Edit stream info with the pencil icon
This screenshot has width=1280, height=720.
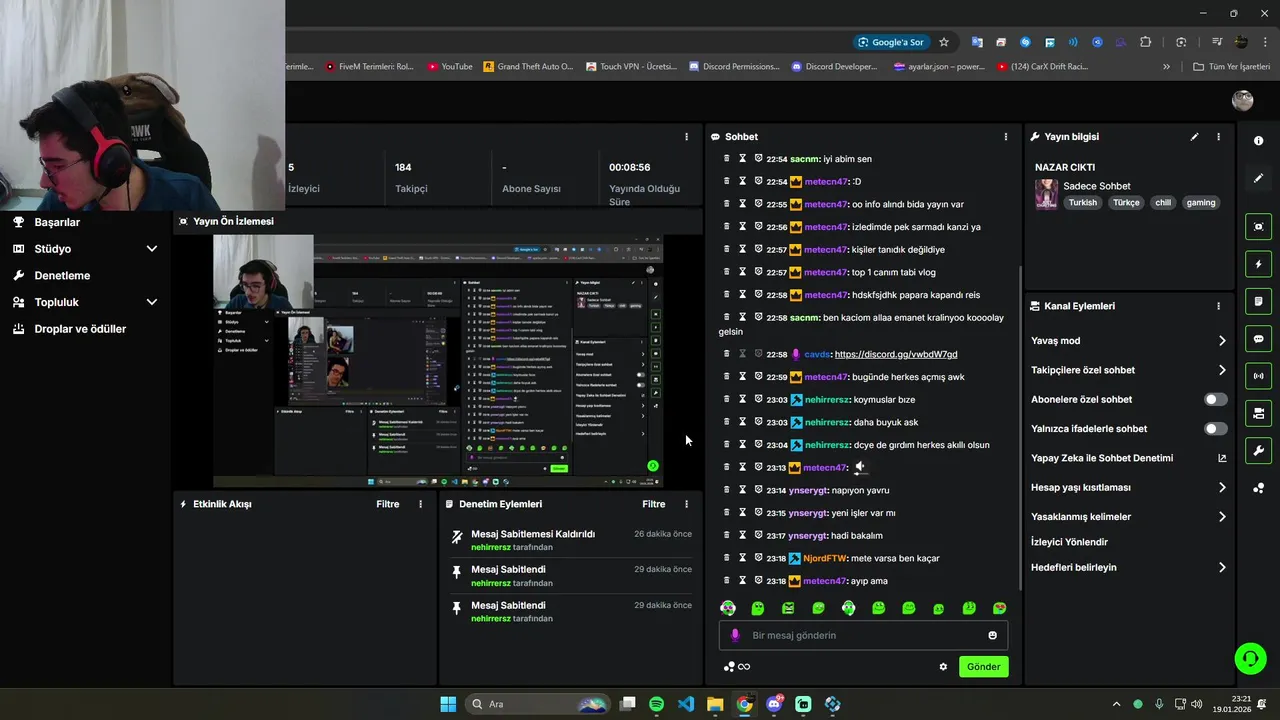pyautogui.click(x=1194, y=137)
